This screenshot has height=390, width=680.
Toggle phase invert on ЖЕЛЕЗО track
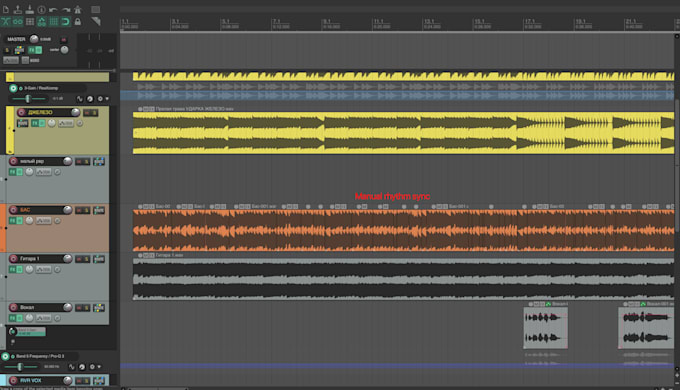[80, 124]
